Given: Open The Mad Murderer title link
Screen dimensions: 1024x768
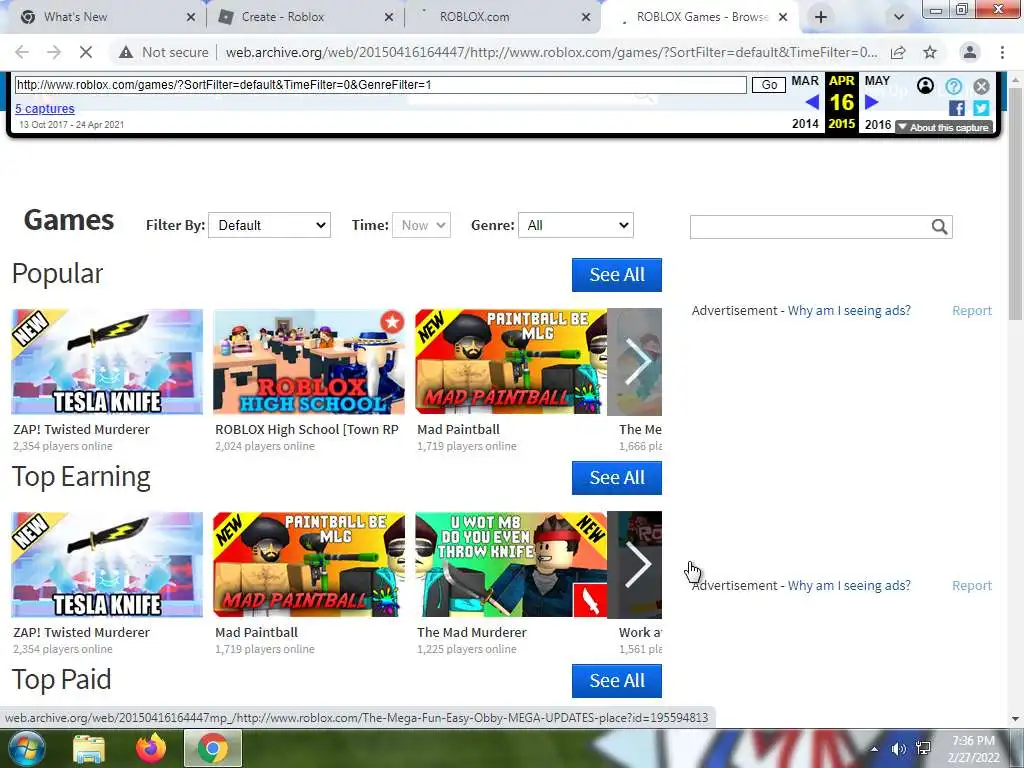Looking at the screenshot, I should point(472,633).
